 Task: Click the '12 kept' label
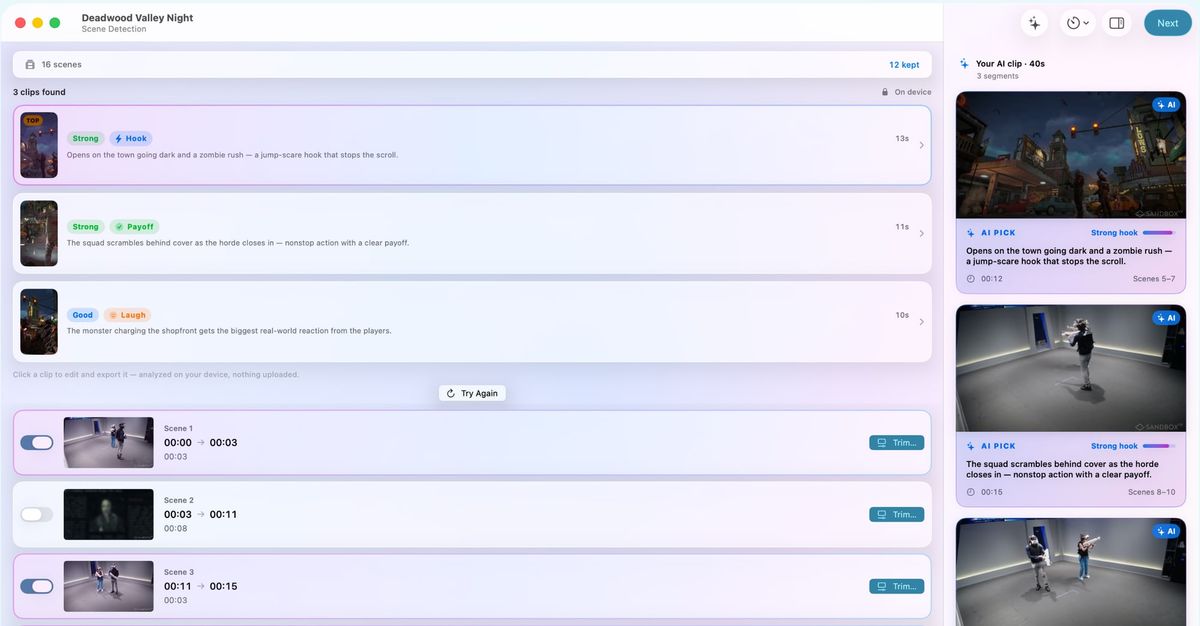coord(904,64)
